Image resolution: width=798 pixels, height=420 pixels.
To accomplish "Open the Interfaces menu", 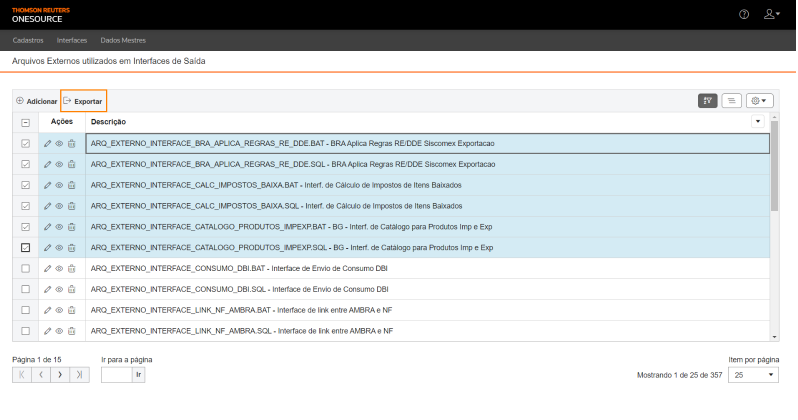I will coord(72,40).
